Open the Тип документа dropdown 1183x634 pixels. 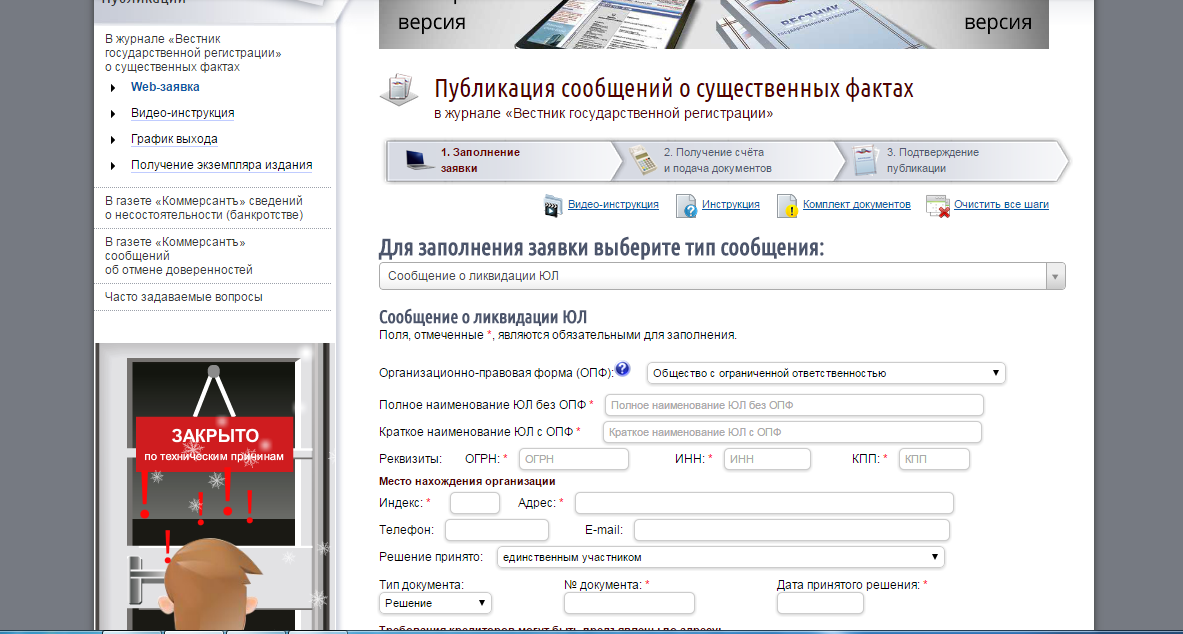tap(435, 603)
